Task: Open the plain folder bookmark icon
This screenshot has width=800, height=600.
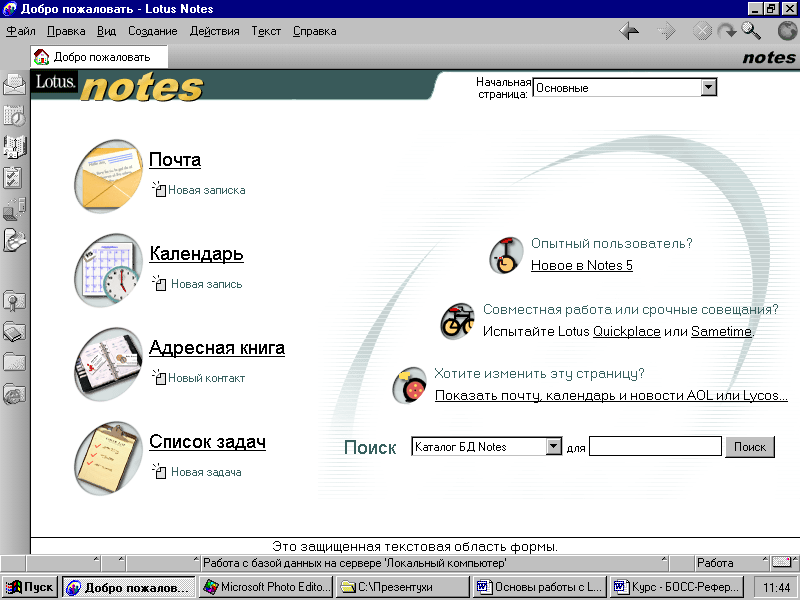Action: point(14,363)
